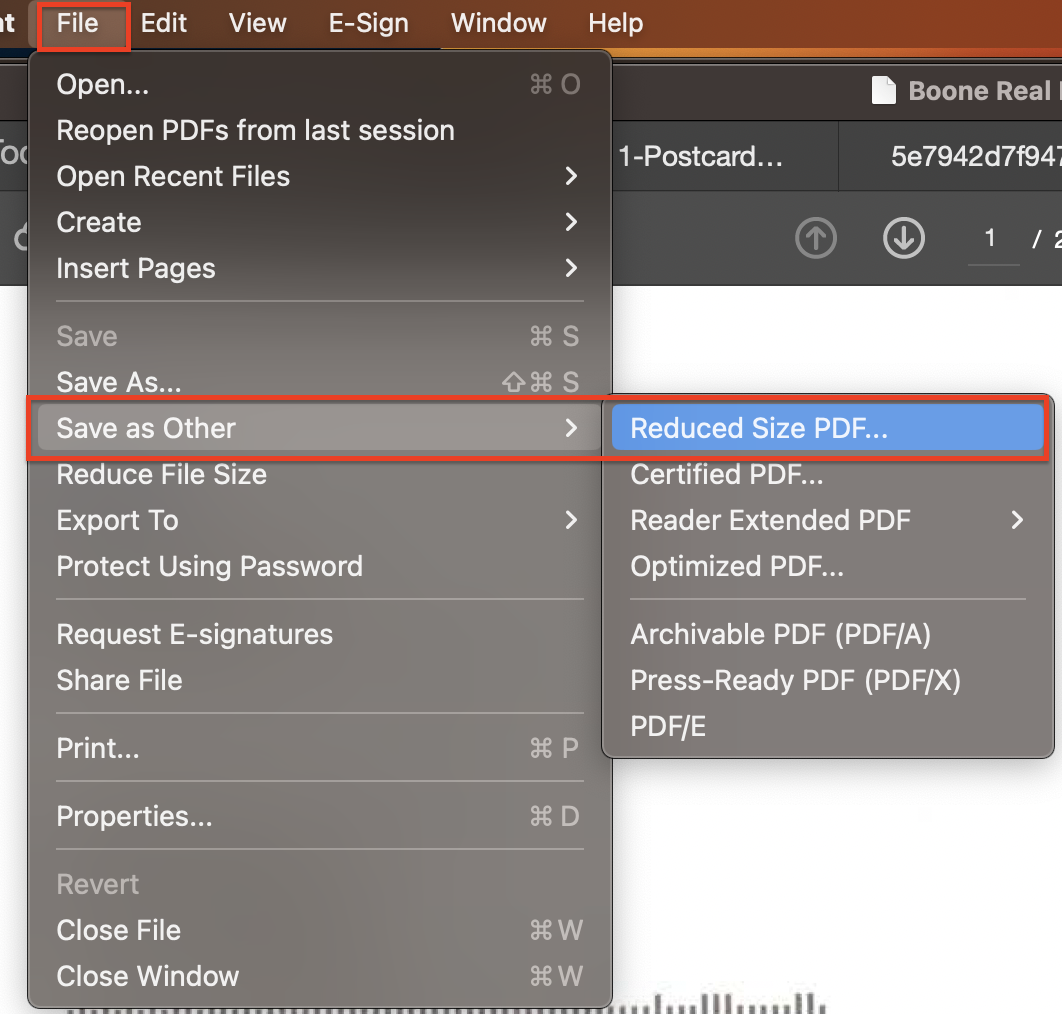Click the previous page up arrow icon
1062x1014 pixels.
(x=815, y=239)
